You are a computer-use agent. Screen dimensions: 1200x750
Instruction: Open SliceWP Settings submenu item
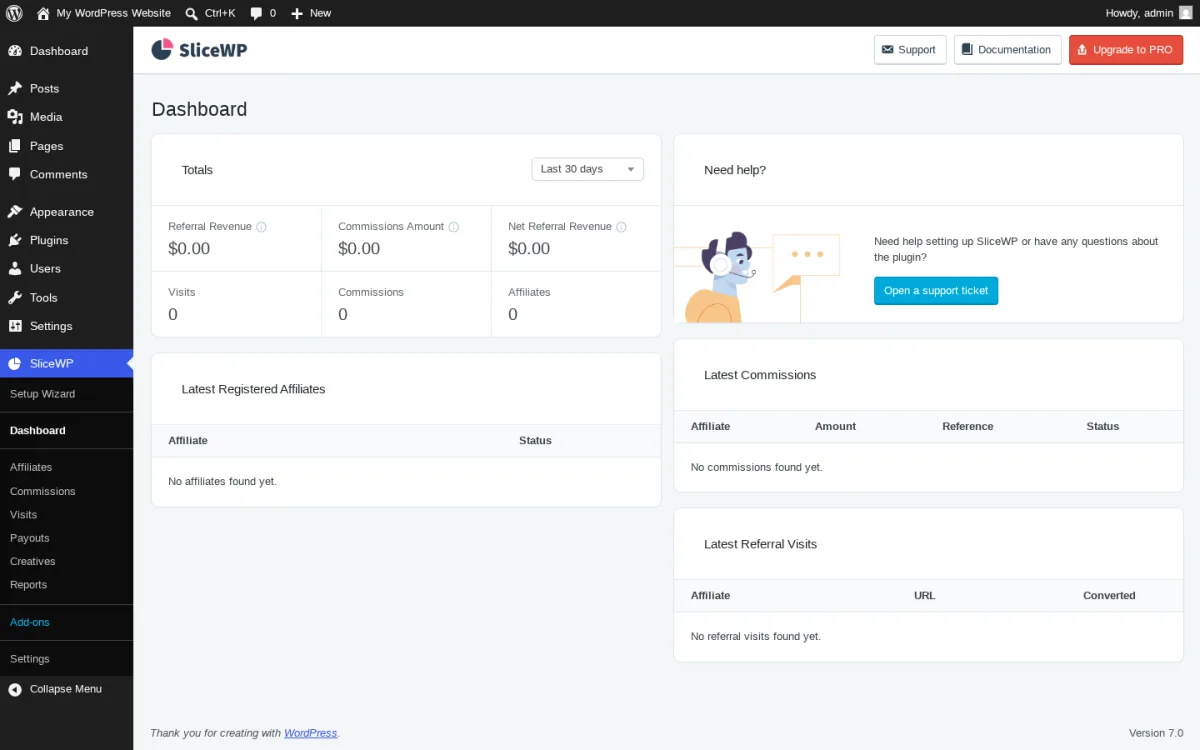(29, 659)
